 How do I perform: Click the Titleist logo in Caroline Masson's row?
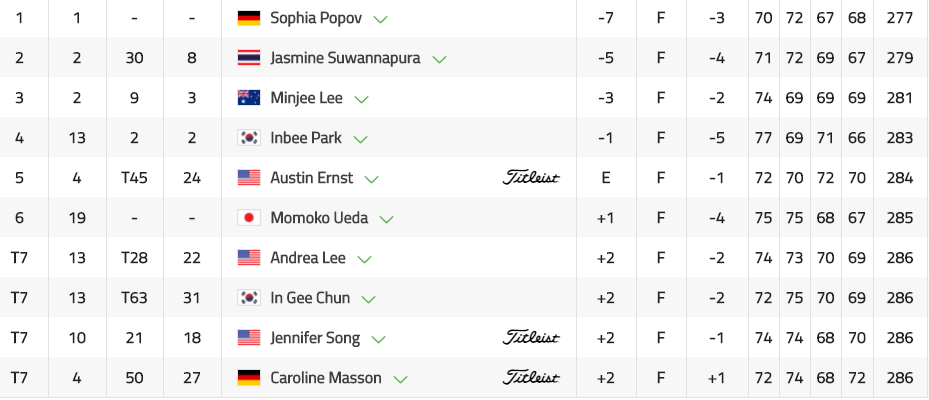pos(531,378)
